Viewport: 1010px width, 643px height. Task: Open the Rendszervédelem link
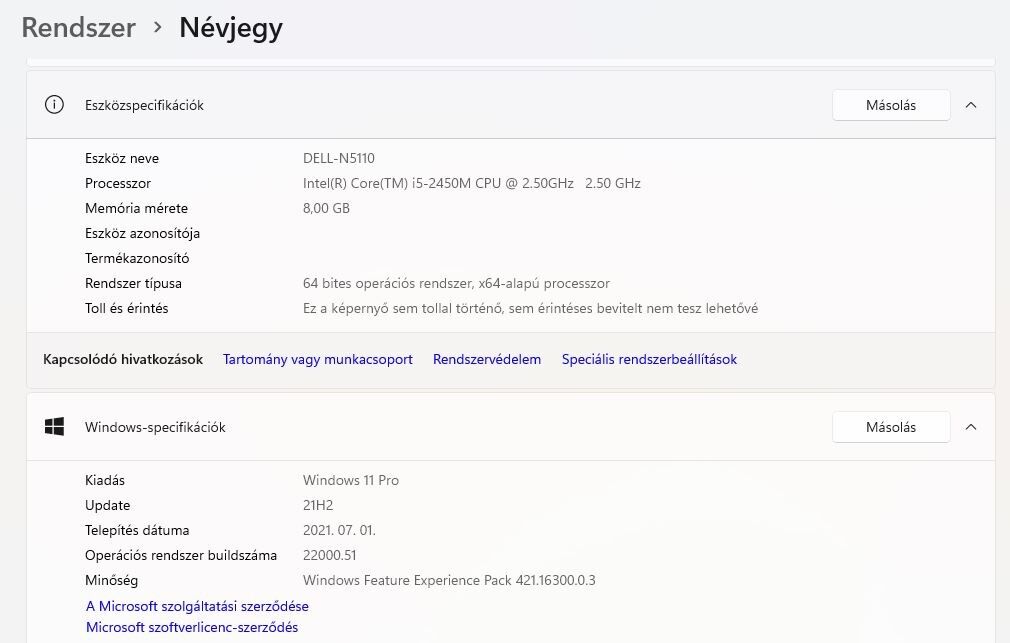click(x=487, y=359)
